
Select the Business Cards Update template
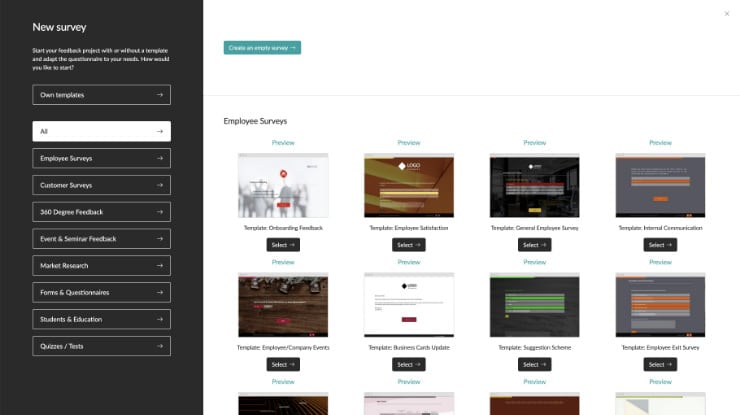coord(409,364)
